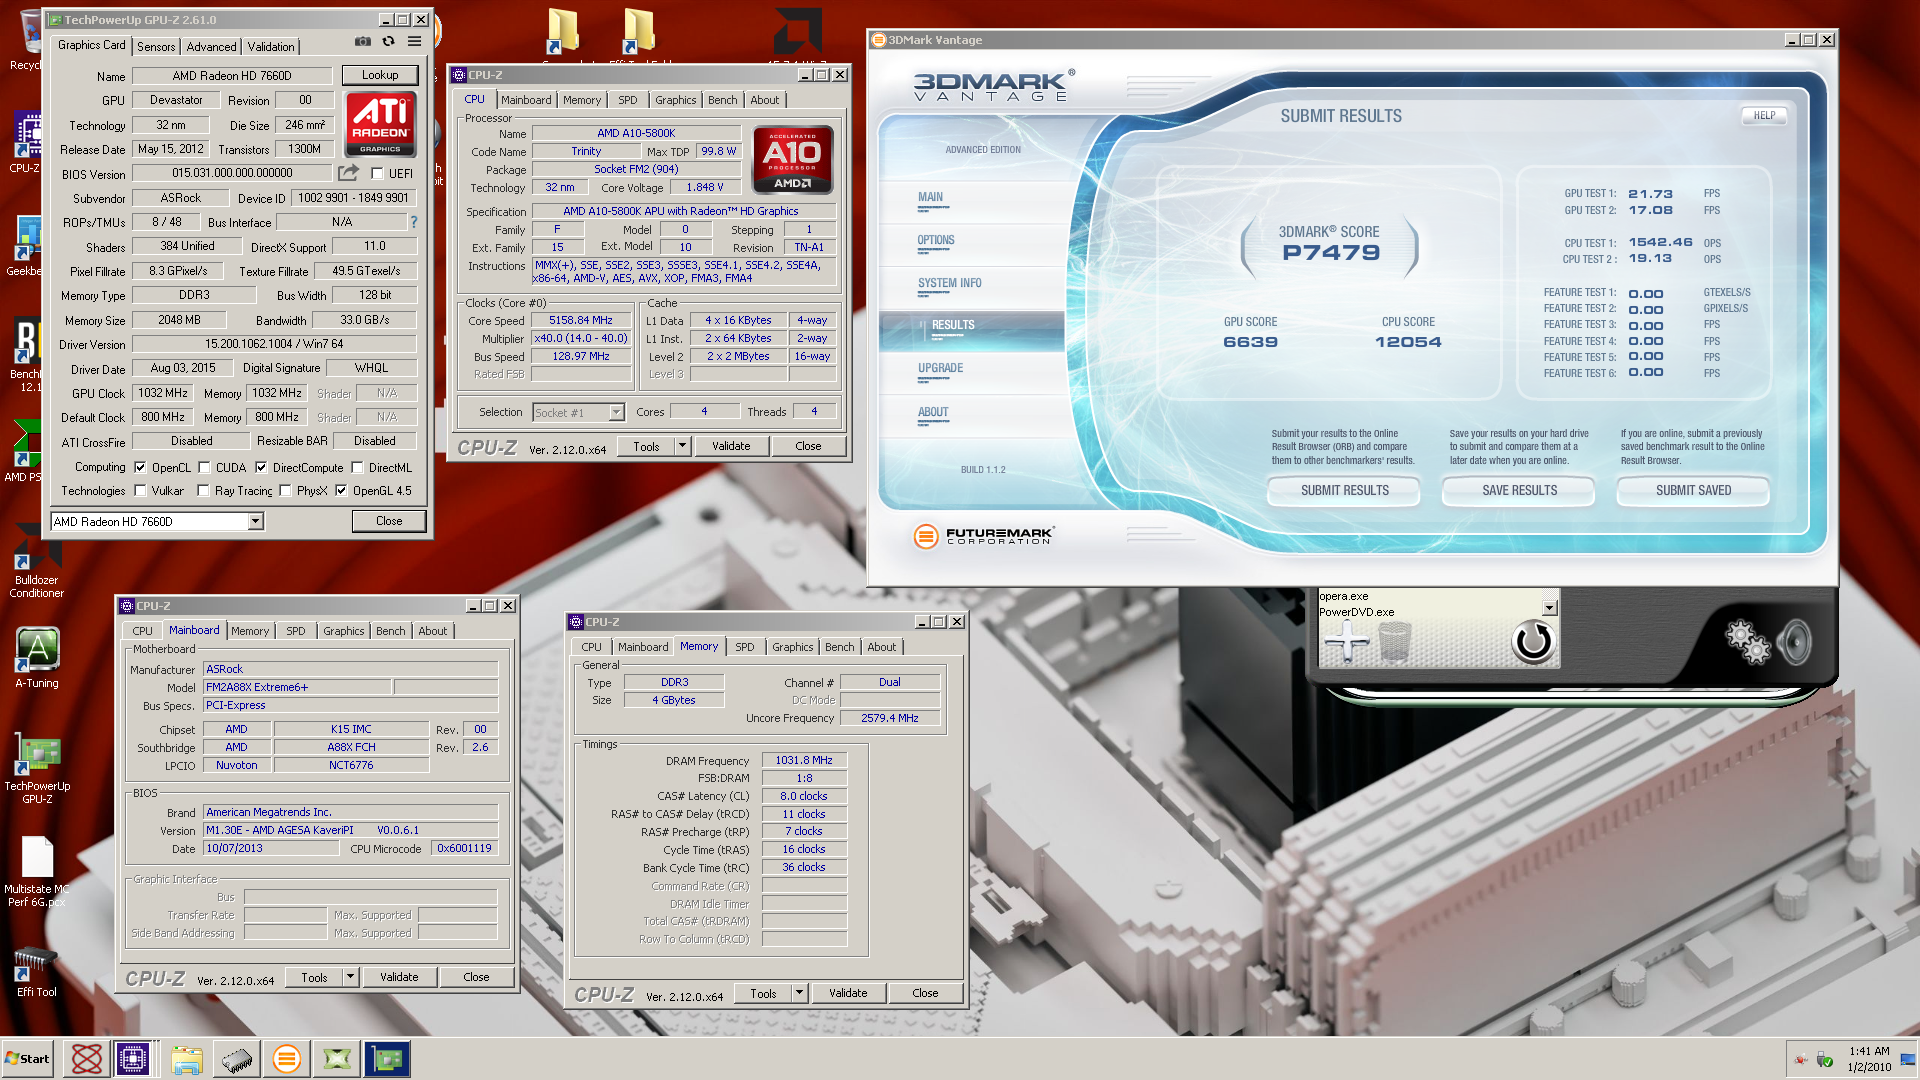Click the chip icon in the taskbar
Viewport: 1920px width, 1080px height.
point(237,1058)
